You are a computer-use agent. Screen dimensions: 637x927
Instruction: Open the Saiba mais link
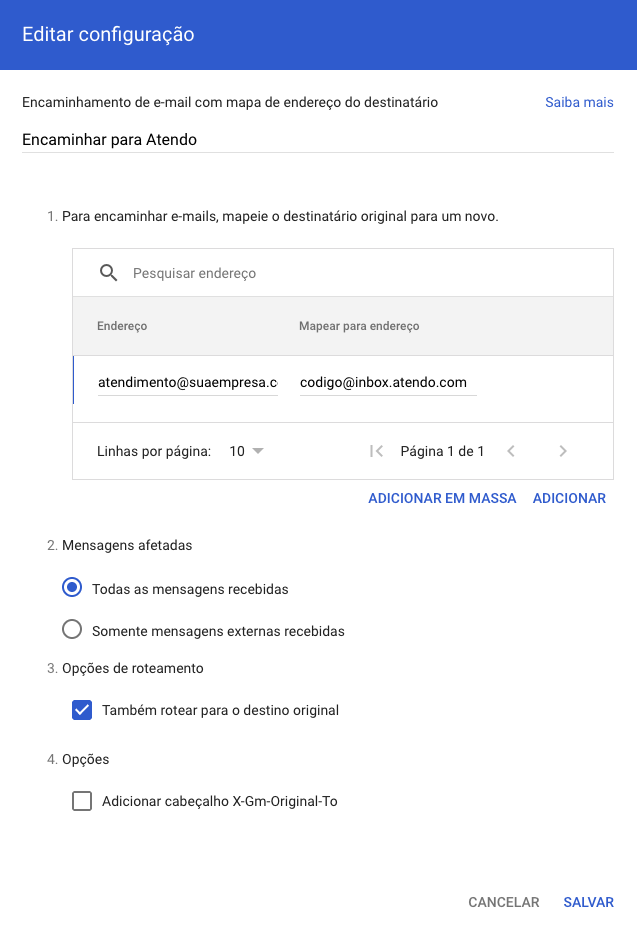(579, 102)
